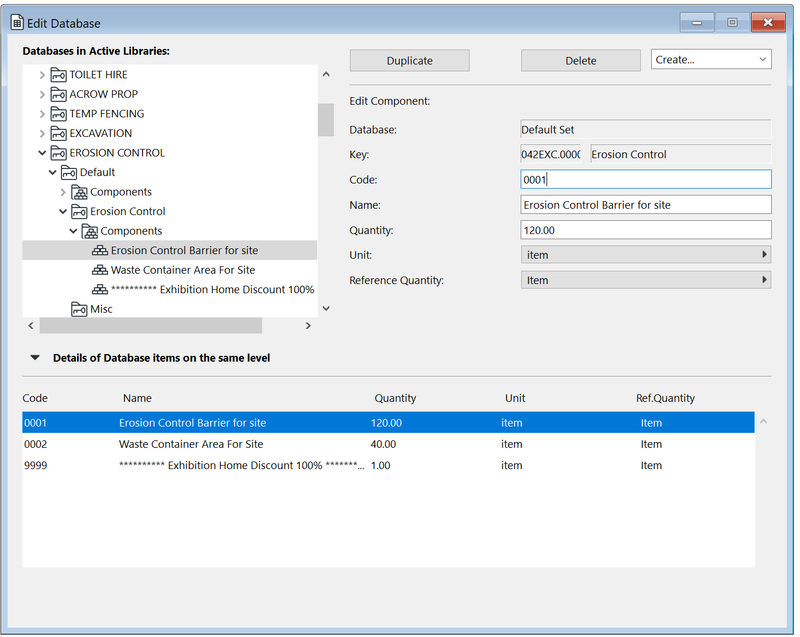This screenshot has height=637, width=800.
Task: Click into the Name input field
Action: (x=646, y=205)
